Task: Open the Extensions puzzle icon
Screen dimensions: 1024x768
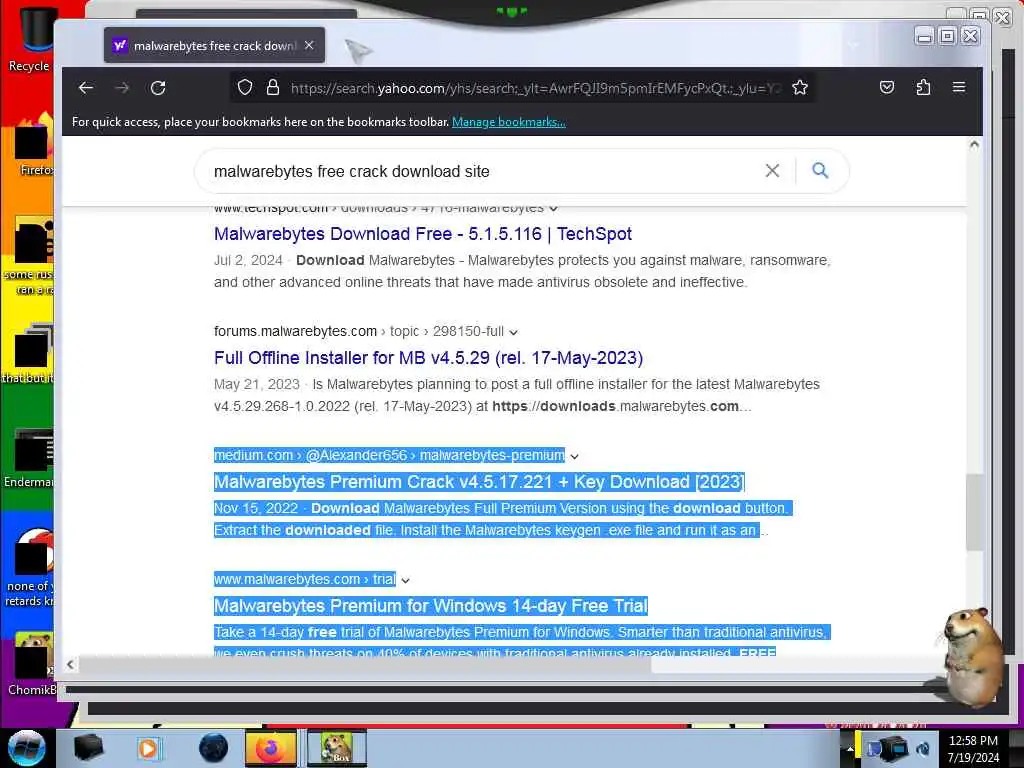Action: point(923,87)
